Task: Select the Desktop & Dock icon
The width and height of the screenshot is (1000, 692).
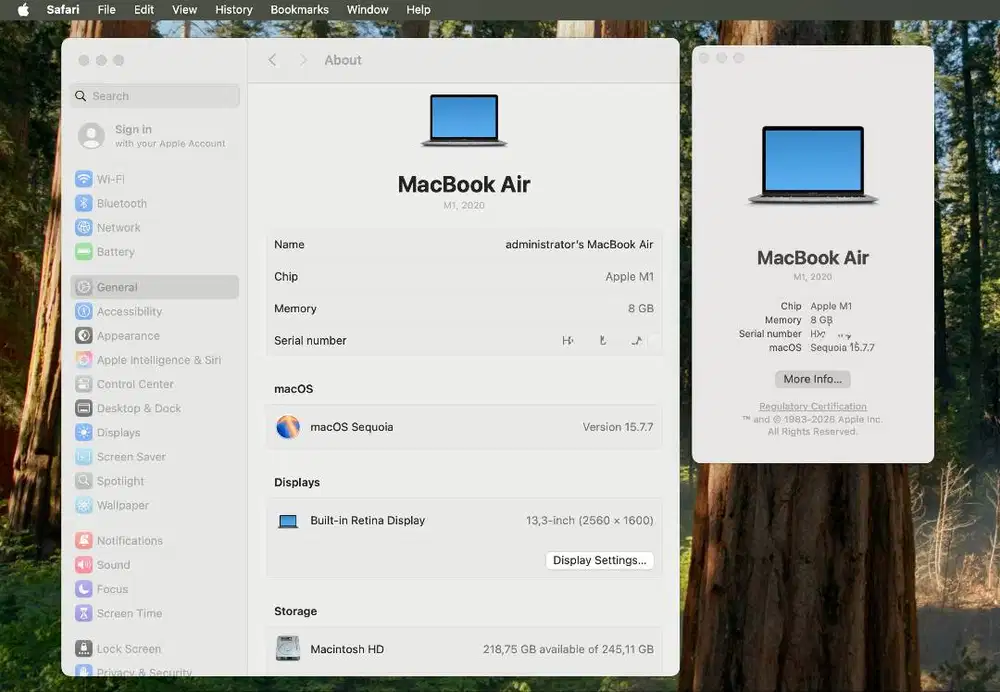Action: coord(84,408)
